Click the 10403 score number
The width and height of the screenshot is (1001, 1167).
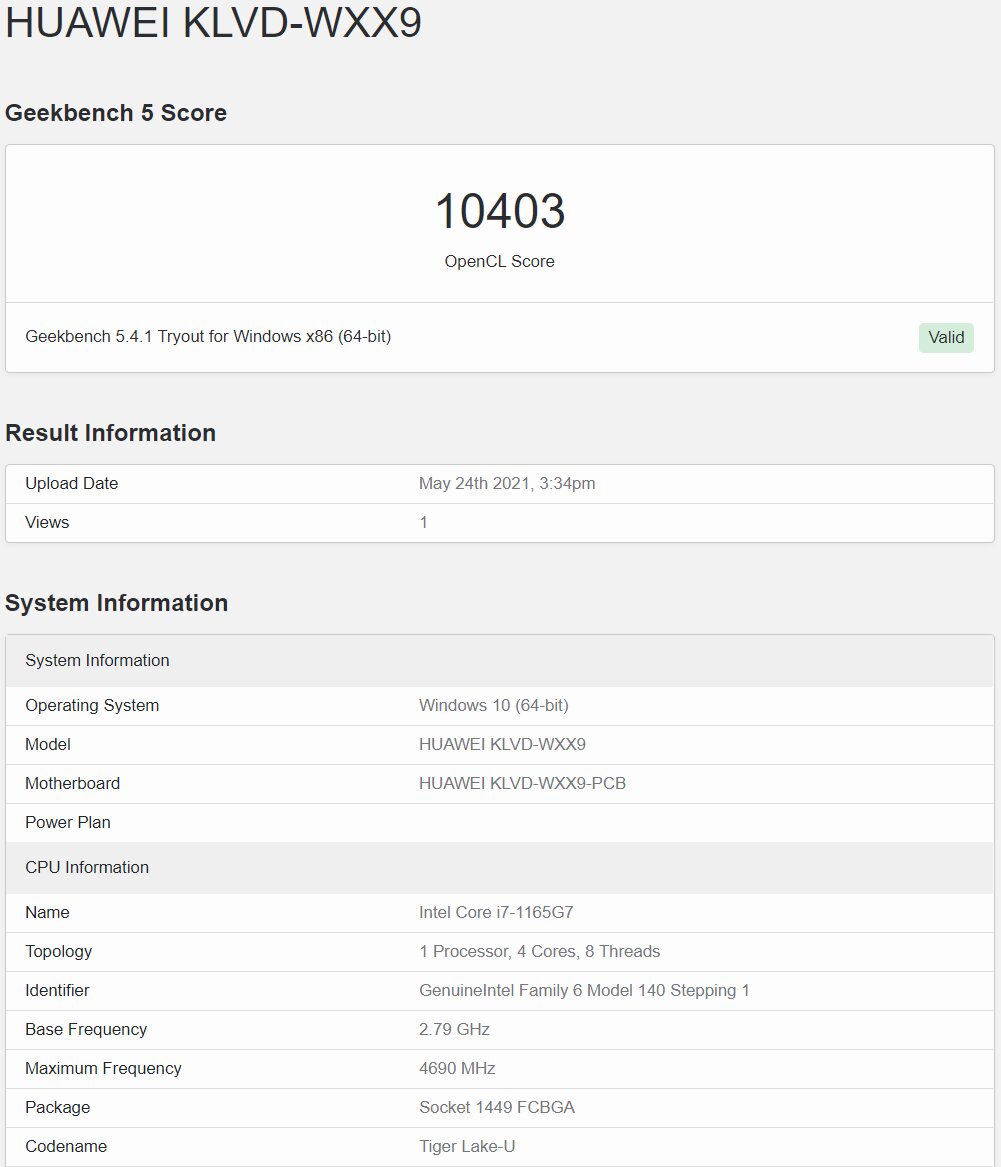coord(500,211)
